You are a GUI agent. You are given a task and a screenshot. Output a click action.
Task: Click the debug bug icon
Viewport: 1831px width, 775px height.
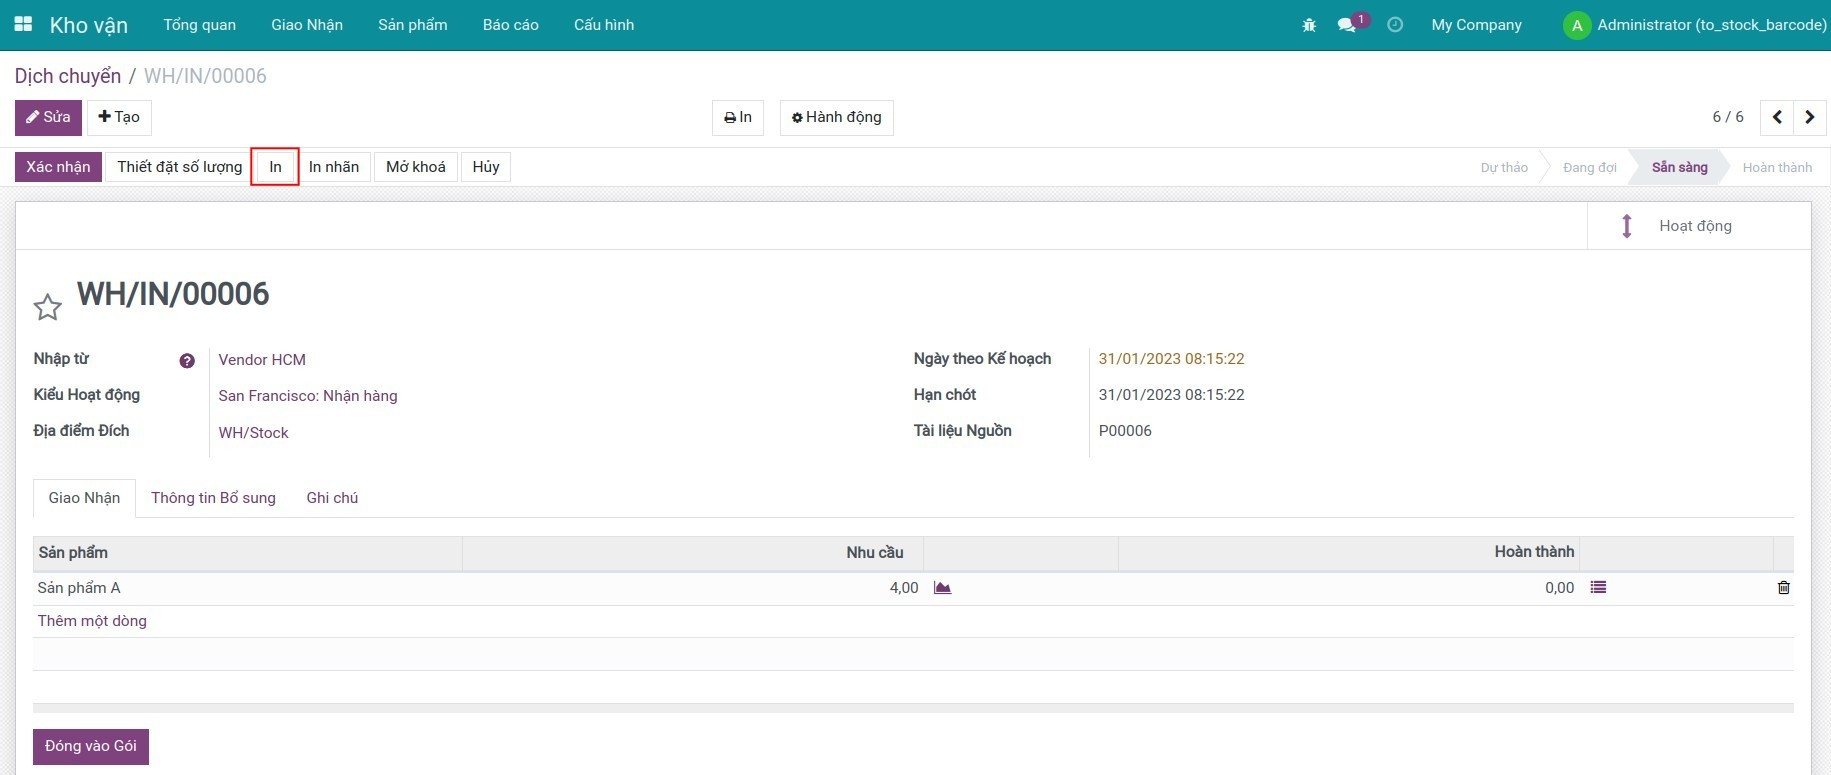[1309, 25]
